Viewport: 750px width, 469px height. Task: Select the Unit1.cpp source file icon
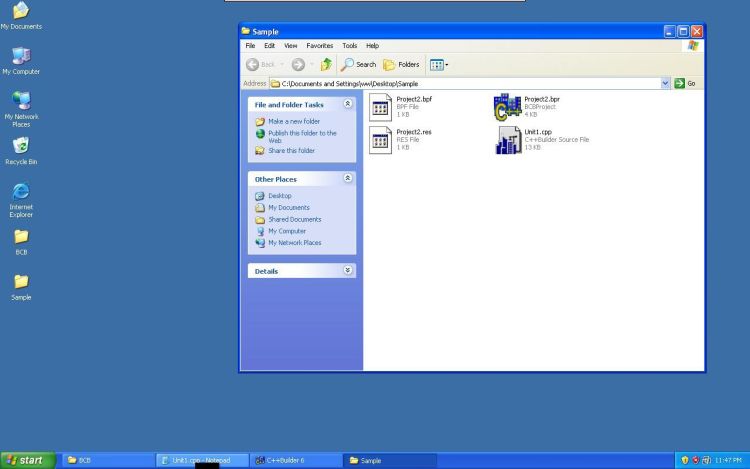[x=507, y=140]
